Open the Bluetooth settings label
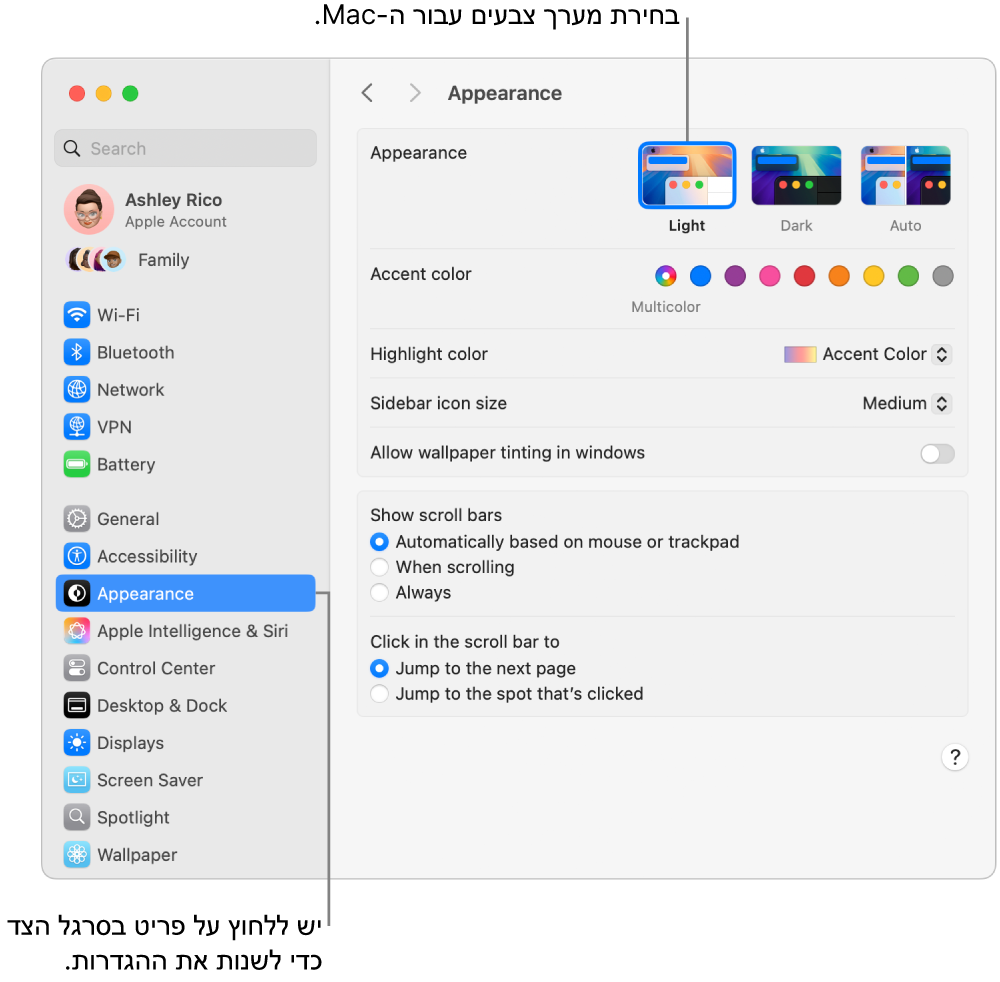Screen dimensions: 1000x982 coord(135,353)
